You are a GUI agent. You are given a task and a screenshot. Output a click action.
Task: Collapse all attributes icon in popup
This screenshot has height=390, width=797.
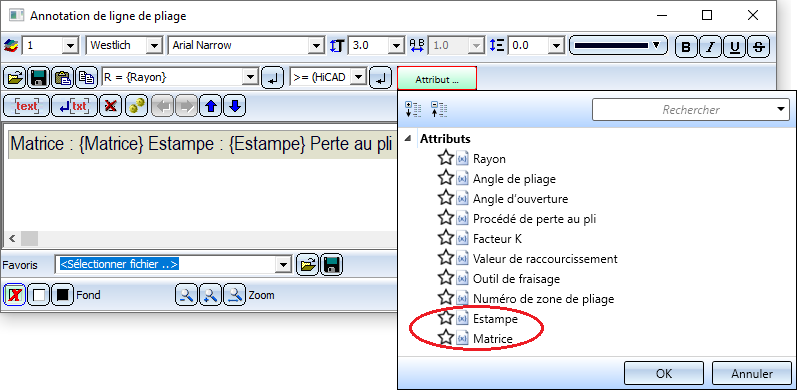coord(439,109)
